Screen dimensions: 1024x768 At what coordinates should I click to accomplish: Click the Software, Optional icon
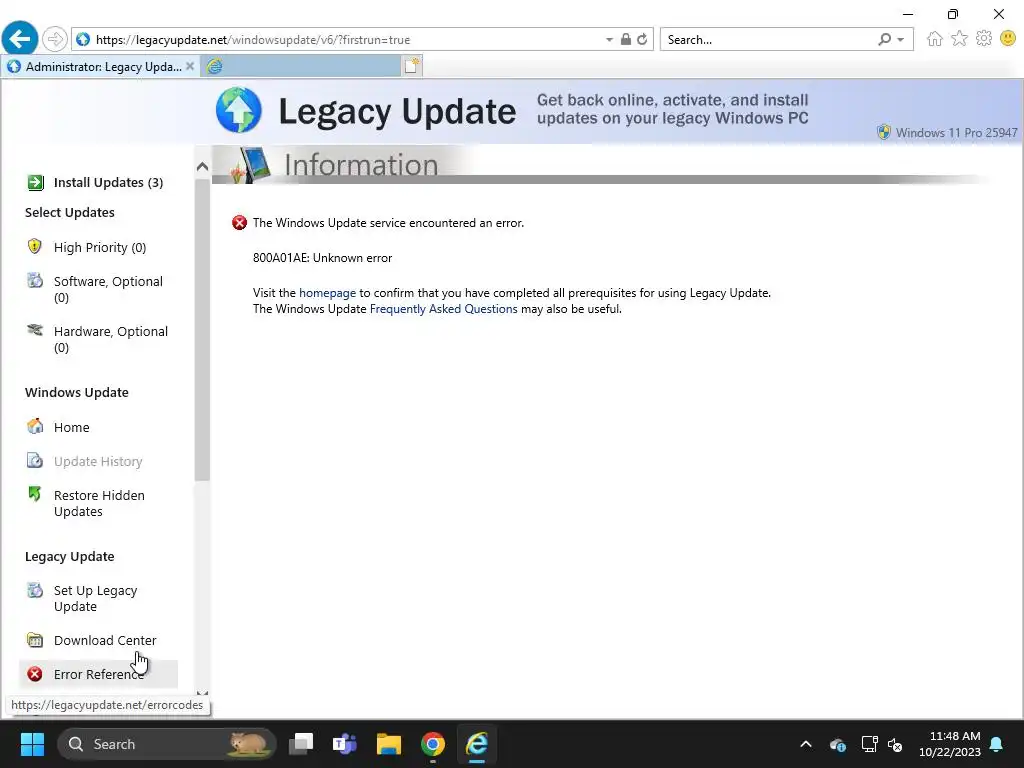35,281
